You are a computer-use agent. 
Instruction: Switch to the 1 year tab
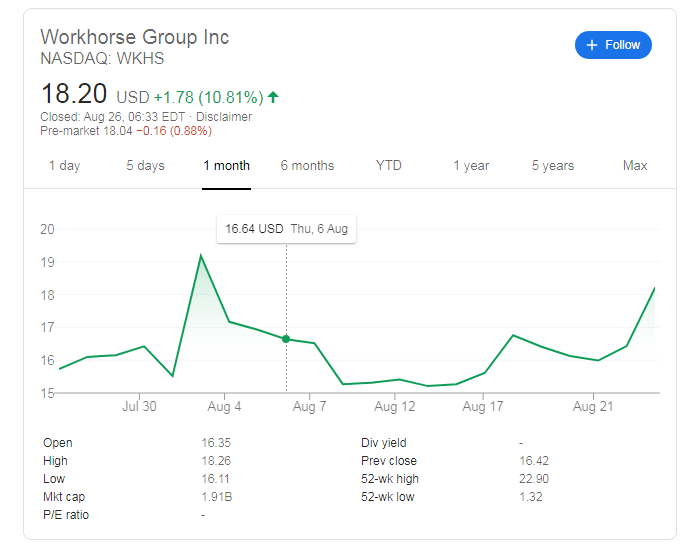coord(471,166)
